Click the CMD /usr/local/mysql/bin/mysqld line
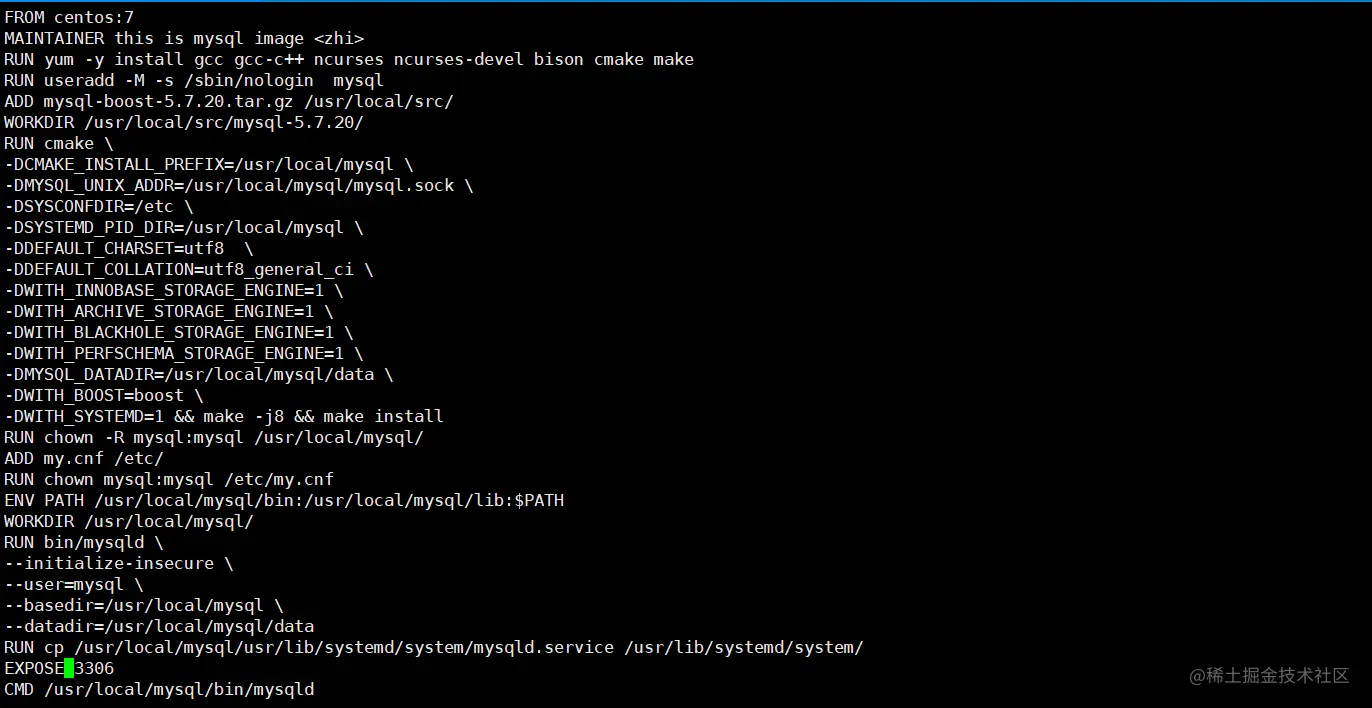 point(159,690)
